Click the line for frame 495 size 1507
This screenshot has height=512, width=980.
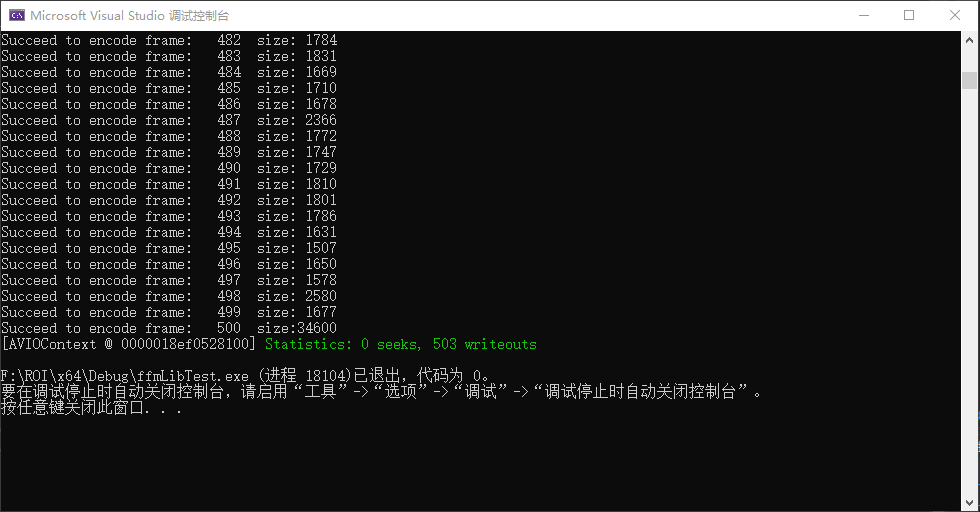coord(169,248)
